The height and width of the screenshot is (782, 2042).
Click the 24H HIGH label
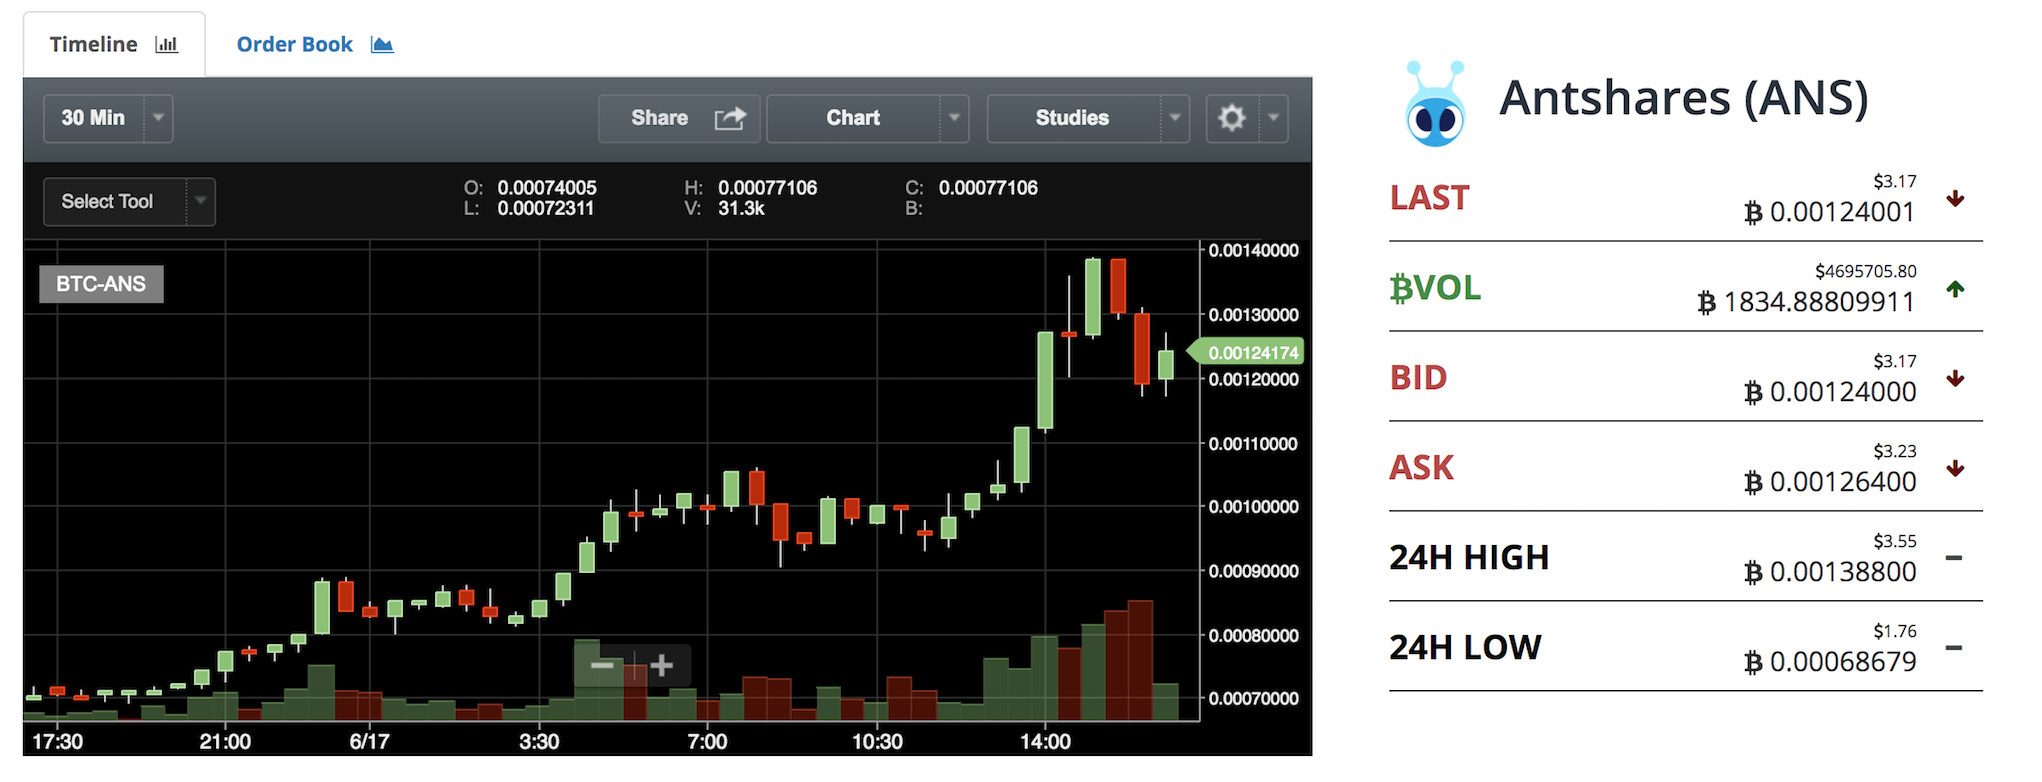coord(1469,558)
